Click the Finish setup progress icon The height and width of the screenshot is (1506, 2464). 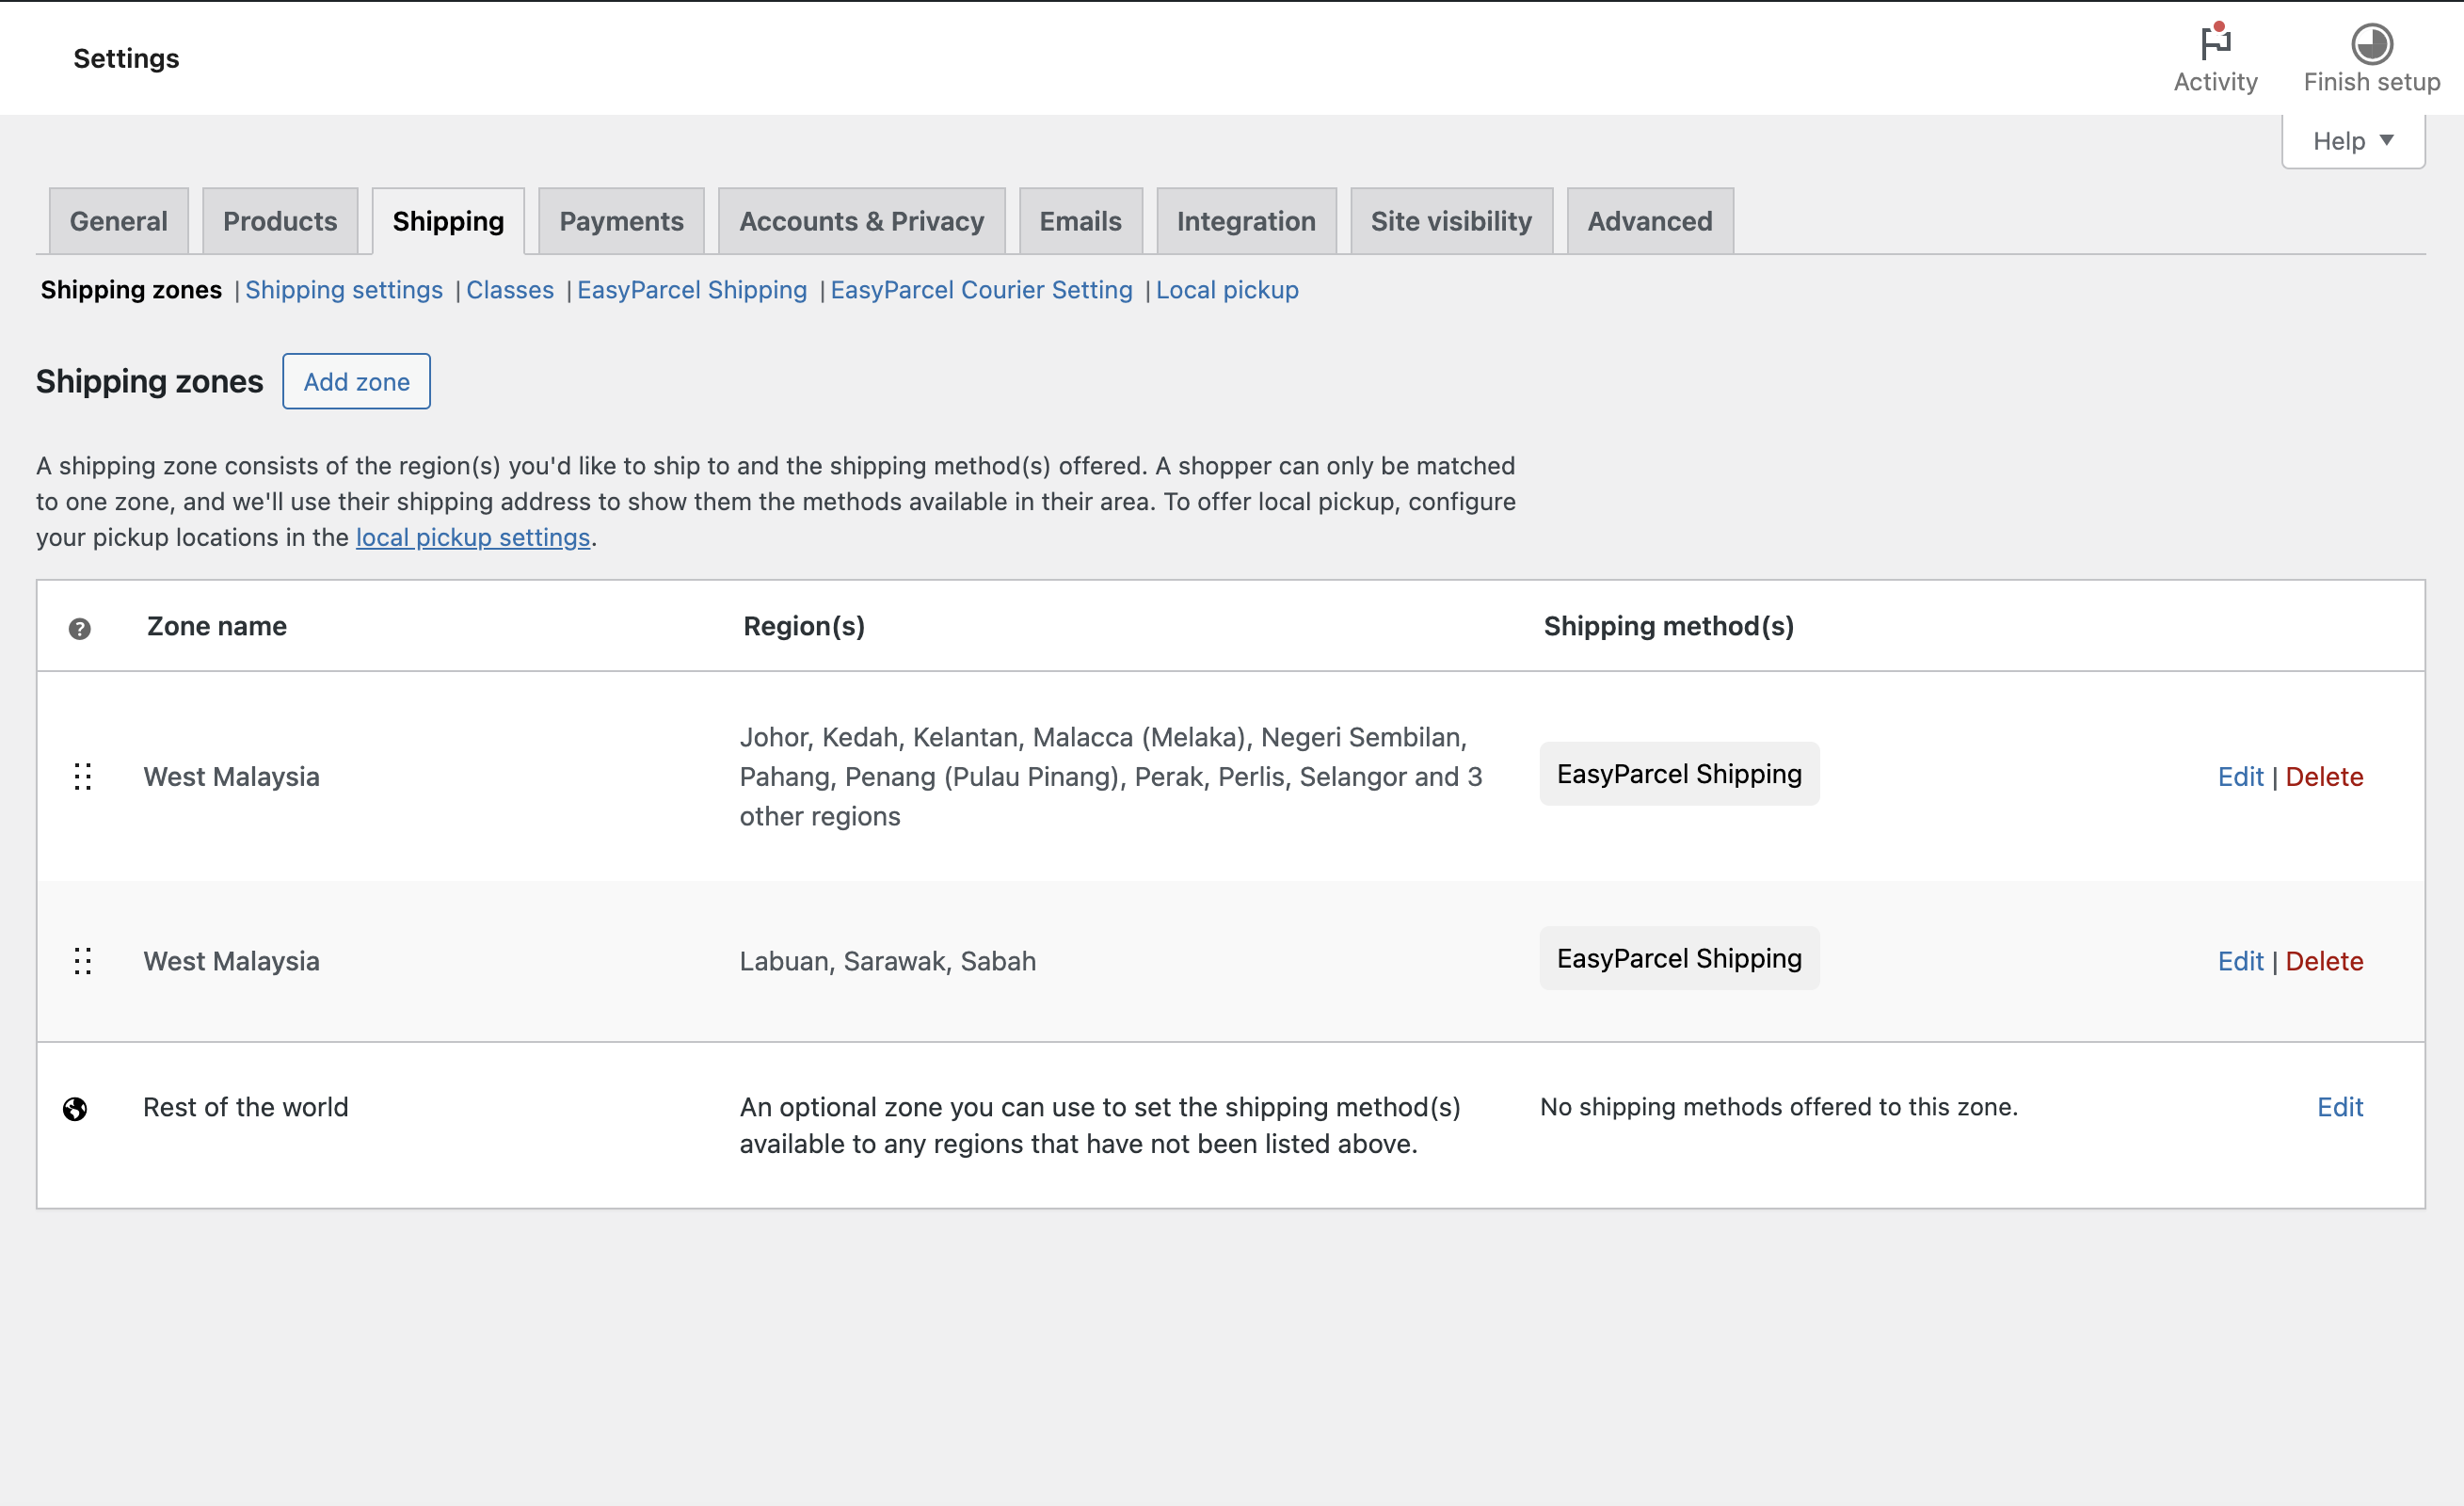2371,43
